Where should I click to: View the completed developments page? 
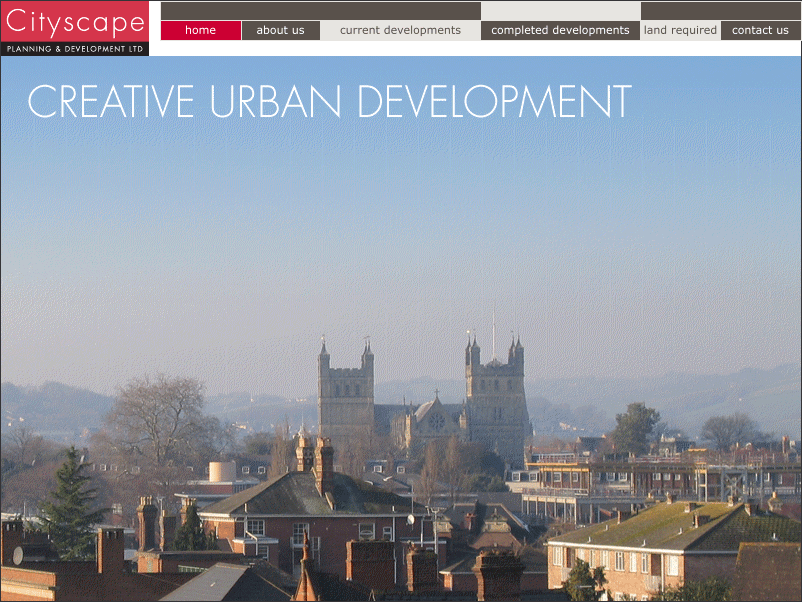pos(560,30)
